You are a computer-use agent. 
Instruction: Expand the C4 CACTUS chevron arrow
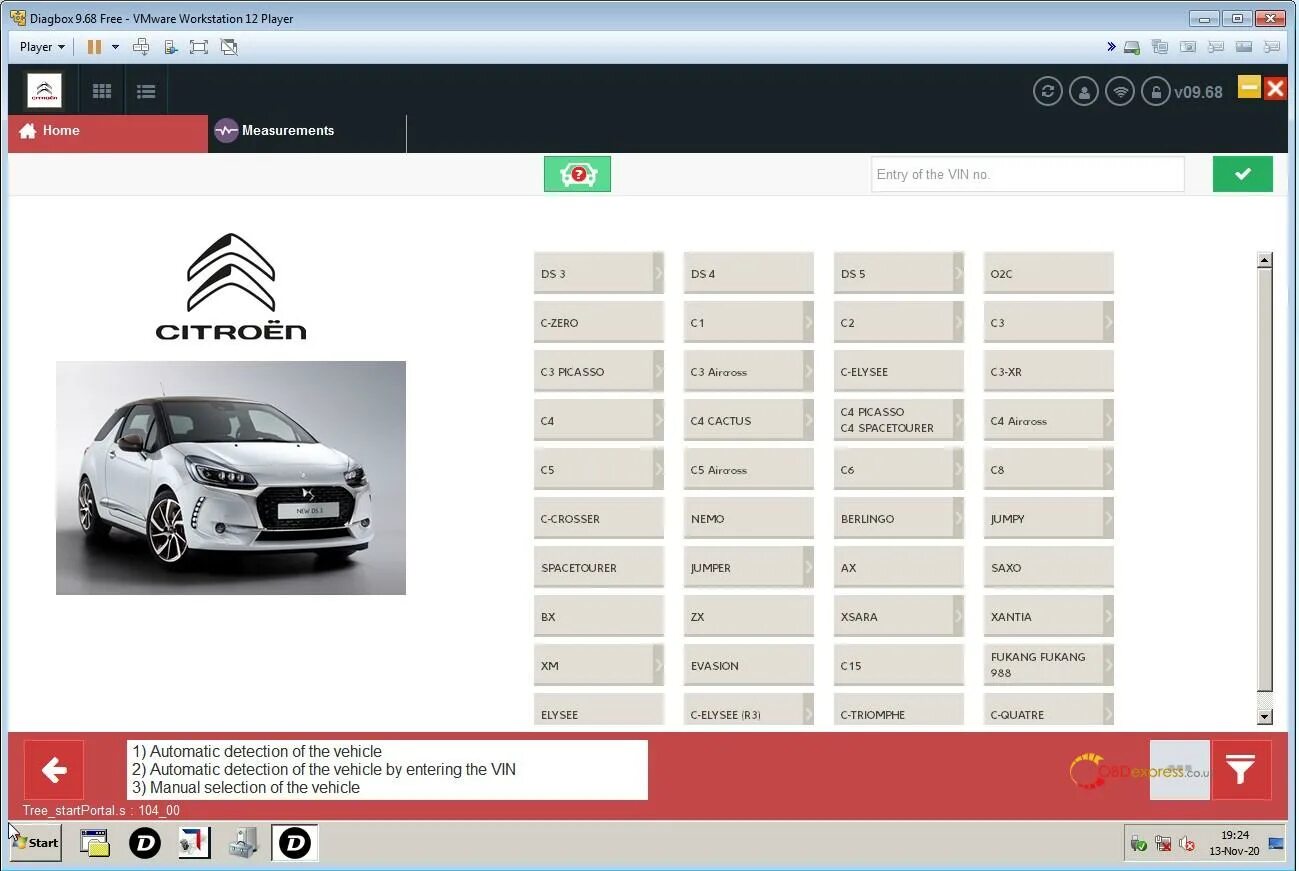tap(808, 420)
